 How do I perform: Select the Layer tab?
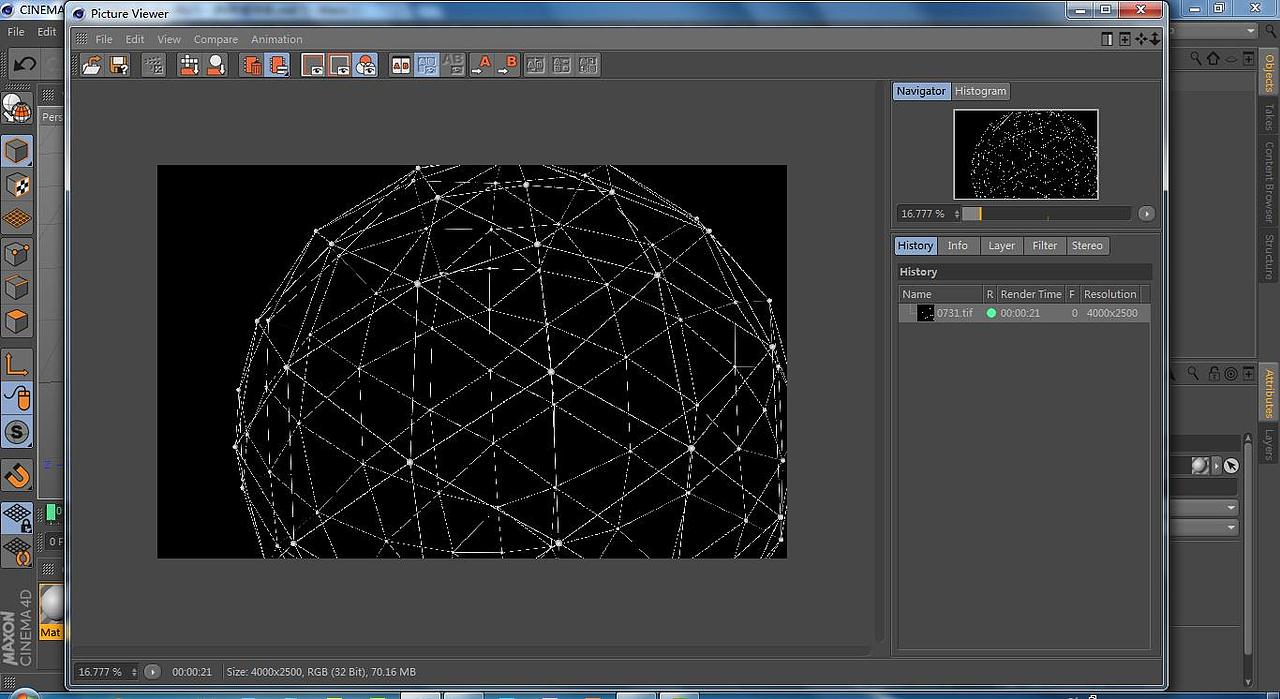pyautogui.click(x=1001, y=246)
